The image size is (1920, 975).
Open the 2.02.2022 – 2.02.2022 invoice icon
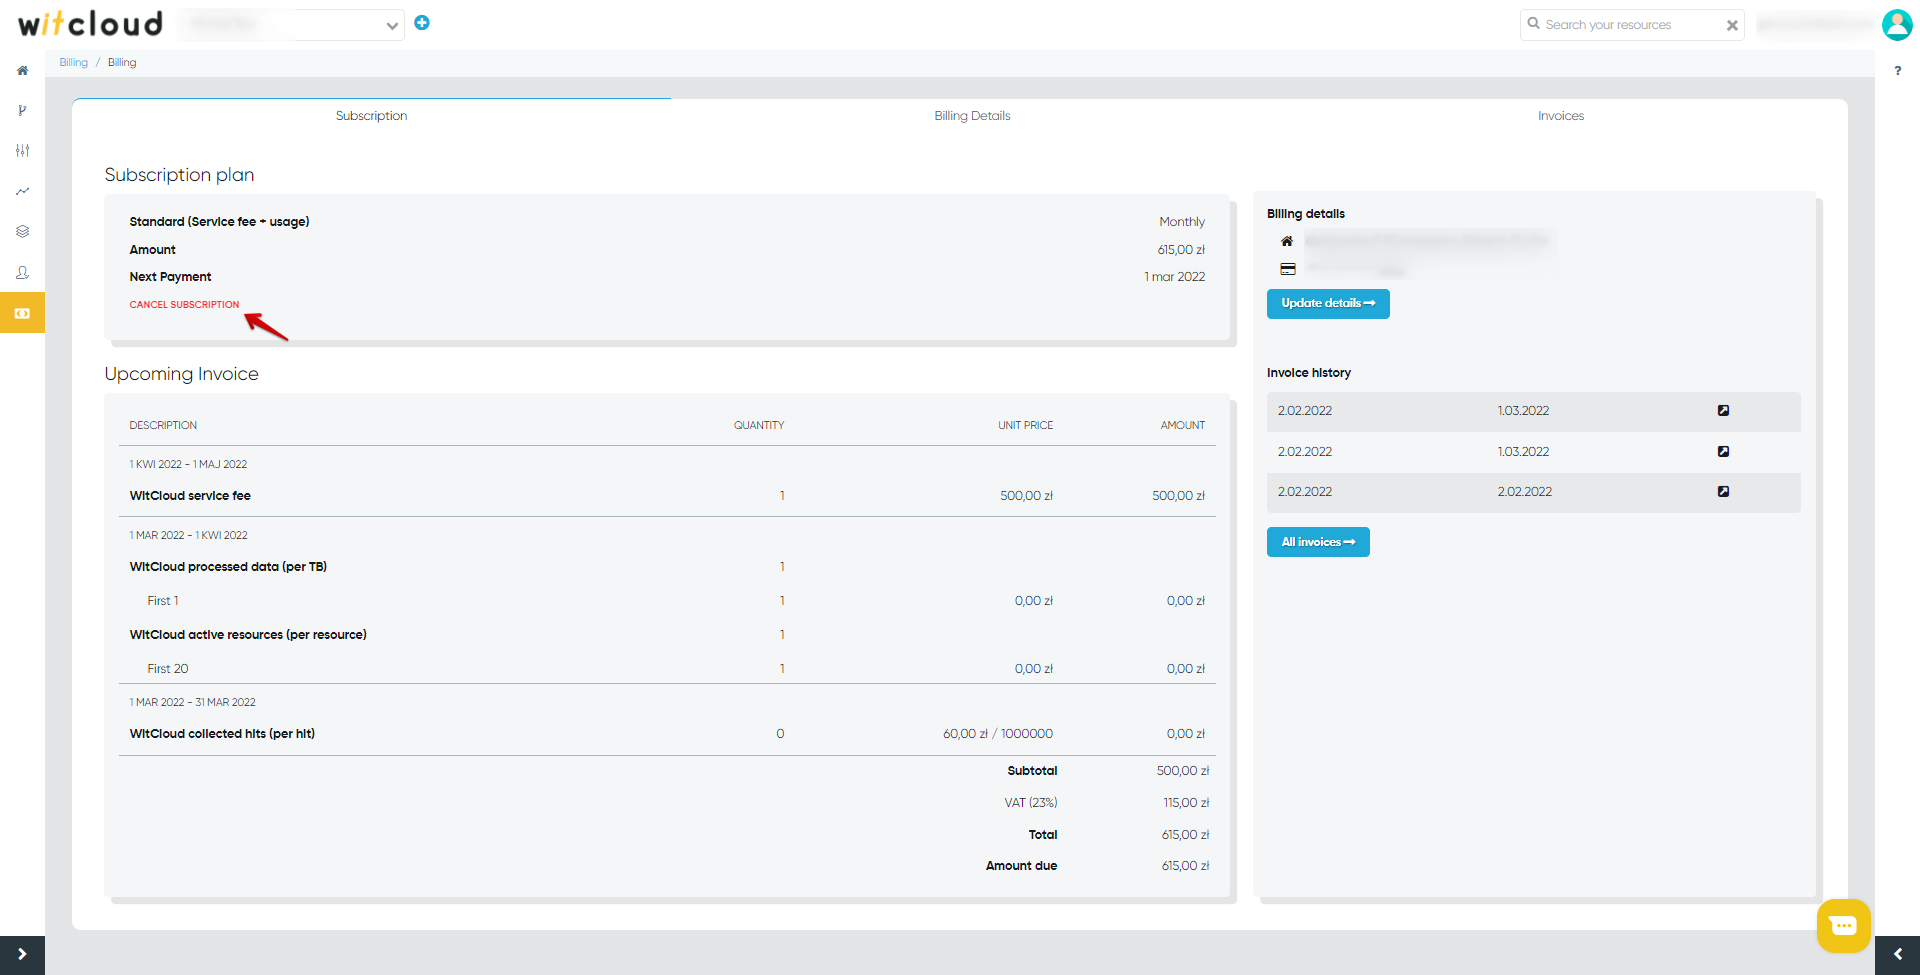tap(1723, 492)
